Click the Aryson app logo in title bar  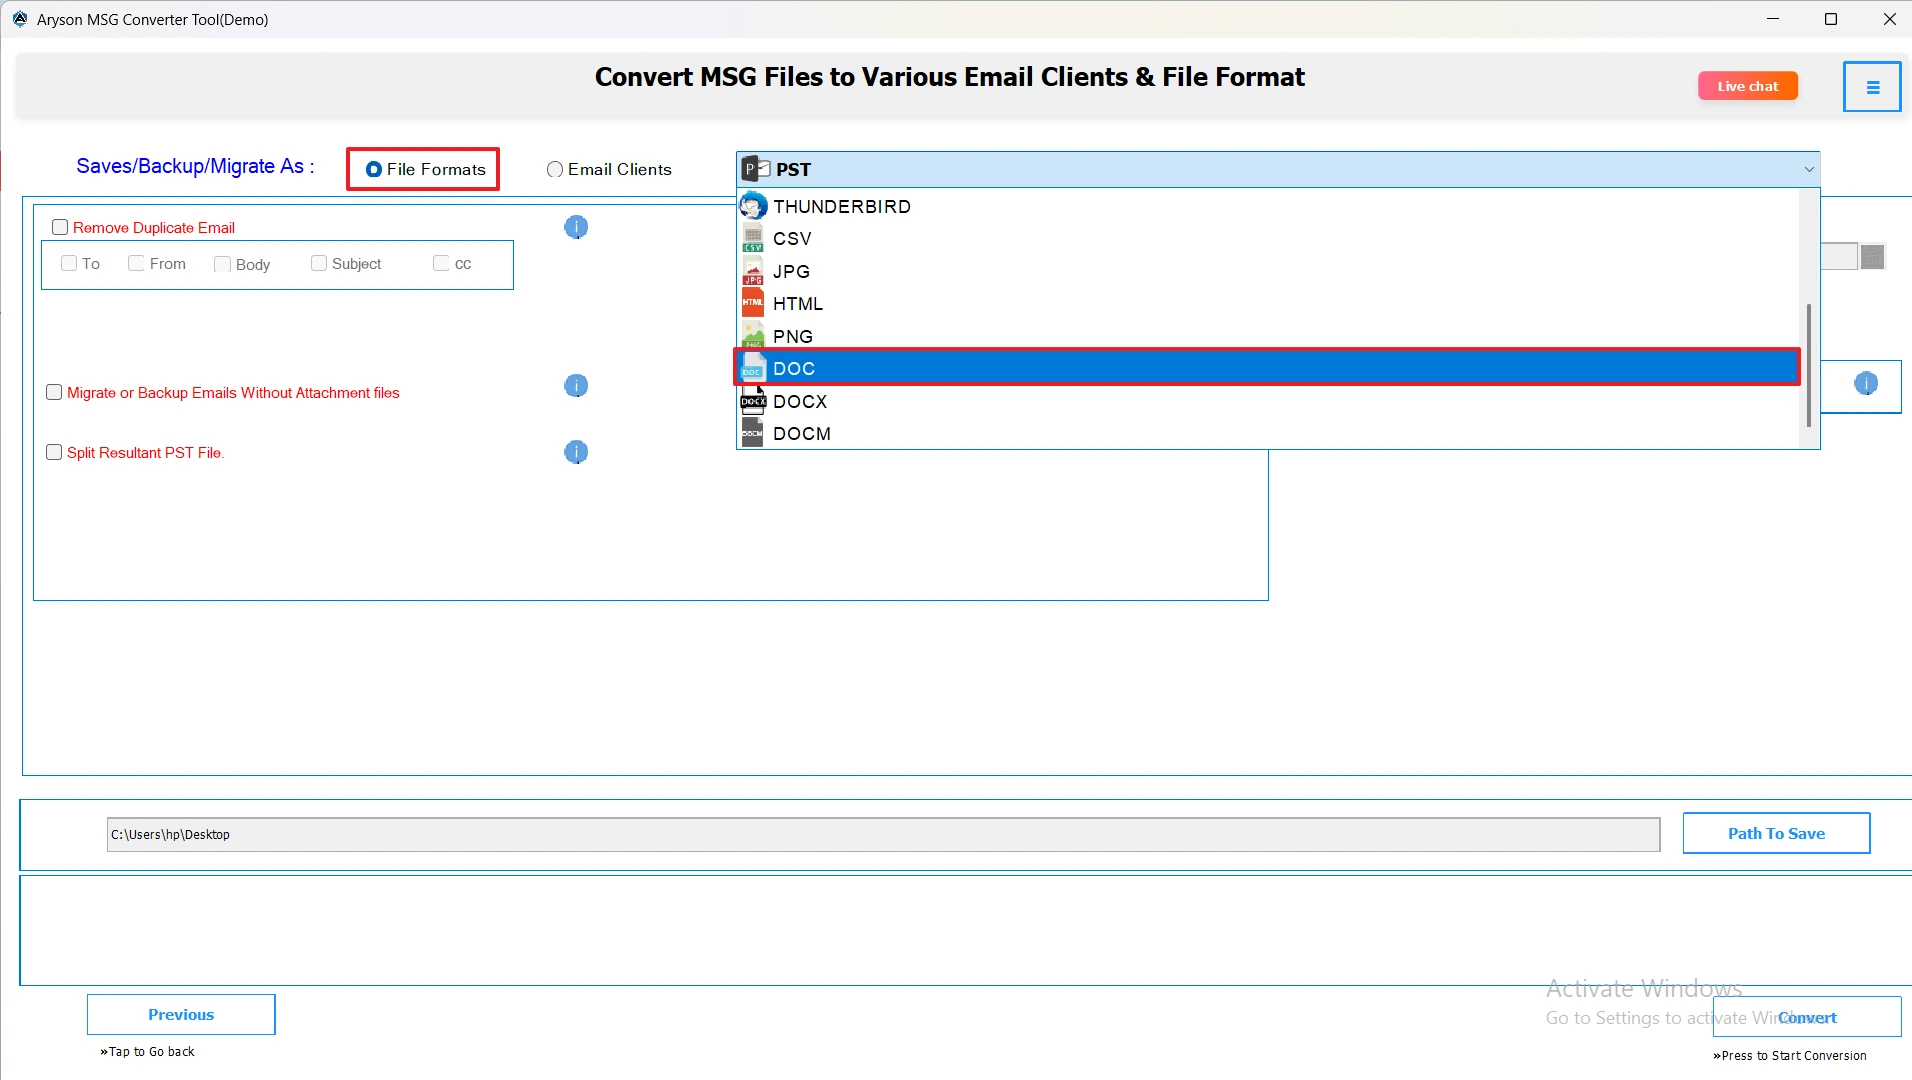(20, 19)
